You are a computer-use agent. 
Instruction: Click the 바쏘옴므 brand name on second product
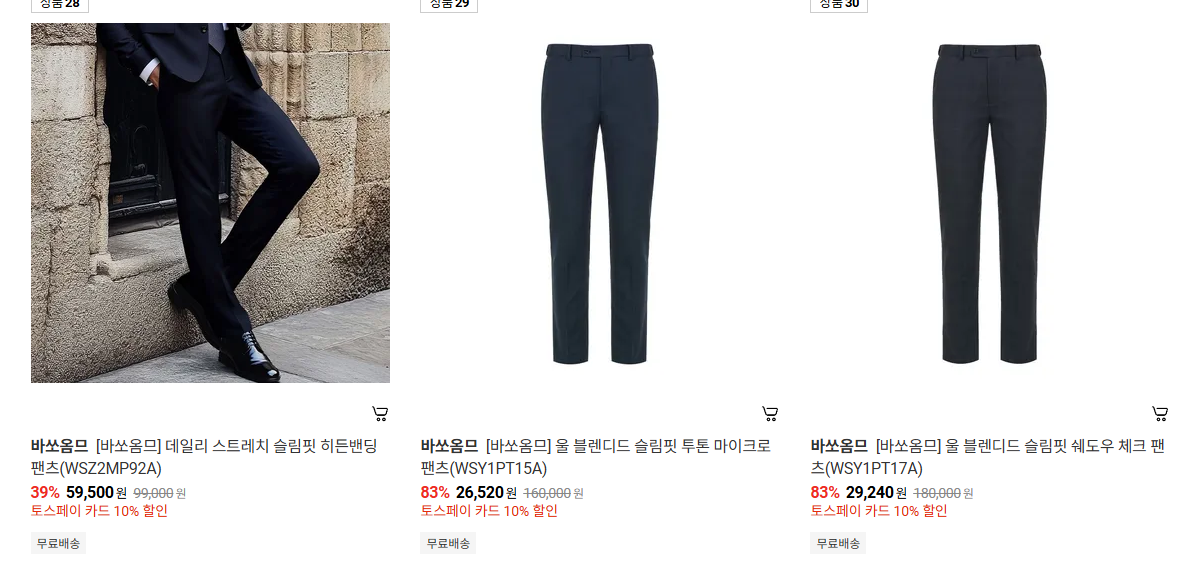[x=449, y=446]
